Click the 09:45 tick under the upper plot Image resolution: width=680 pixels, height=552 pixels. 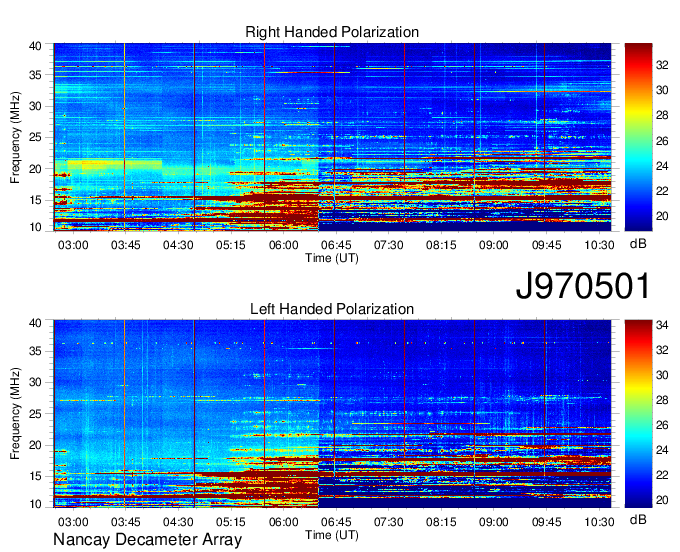[546, 245]
